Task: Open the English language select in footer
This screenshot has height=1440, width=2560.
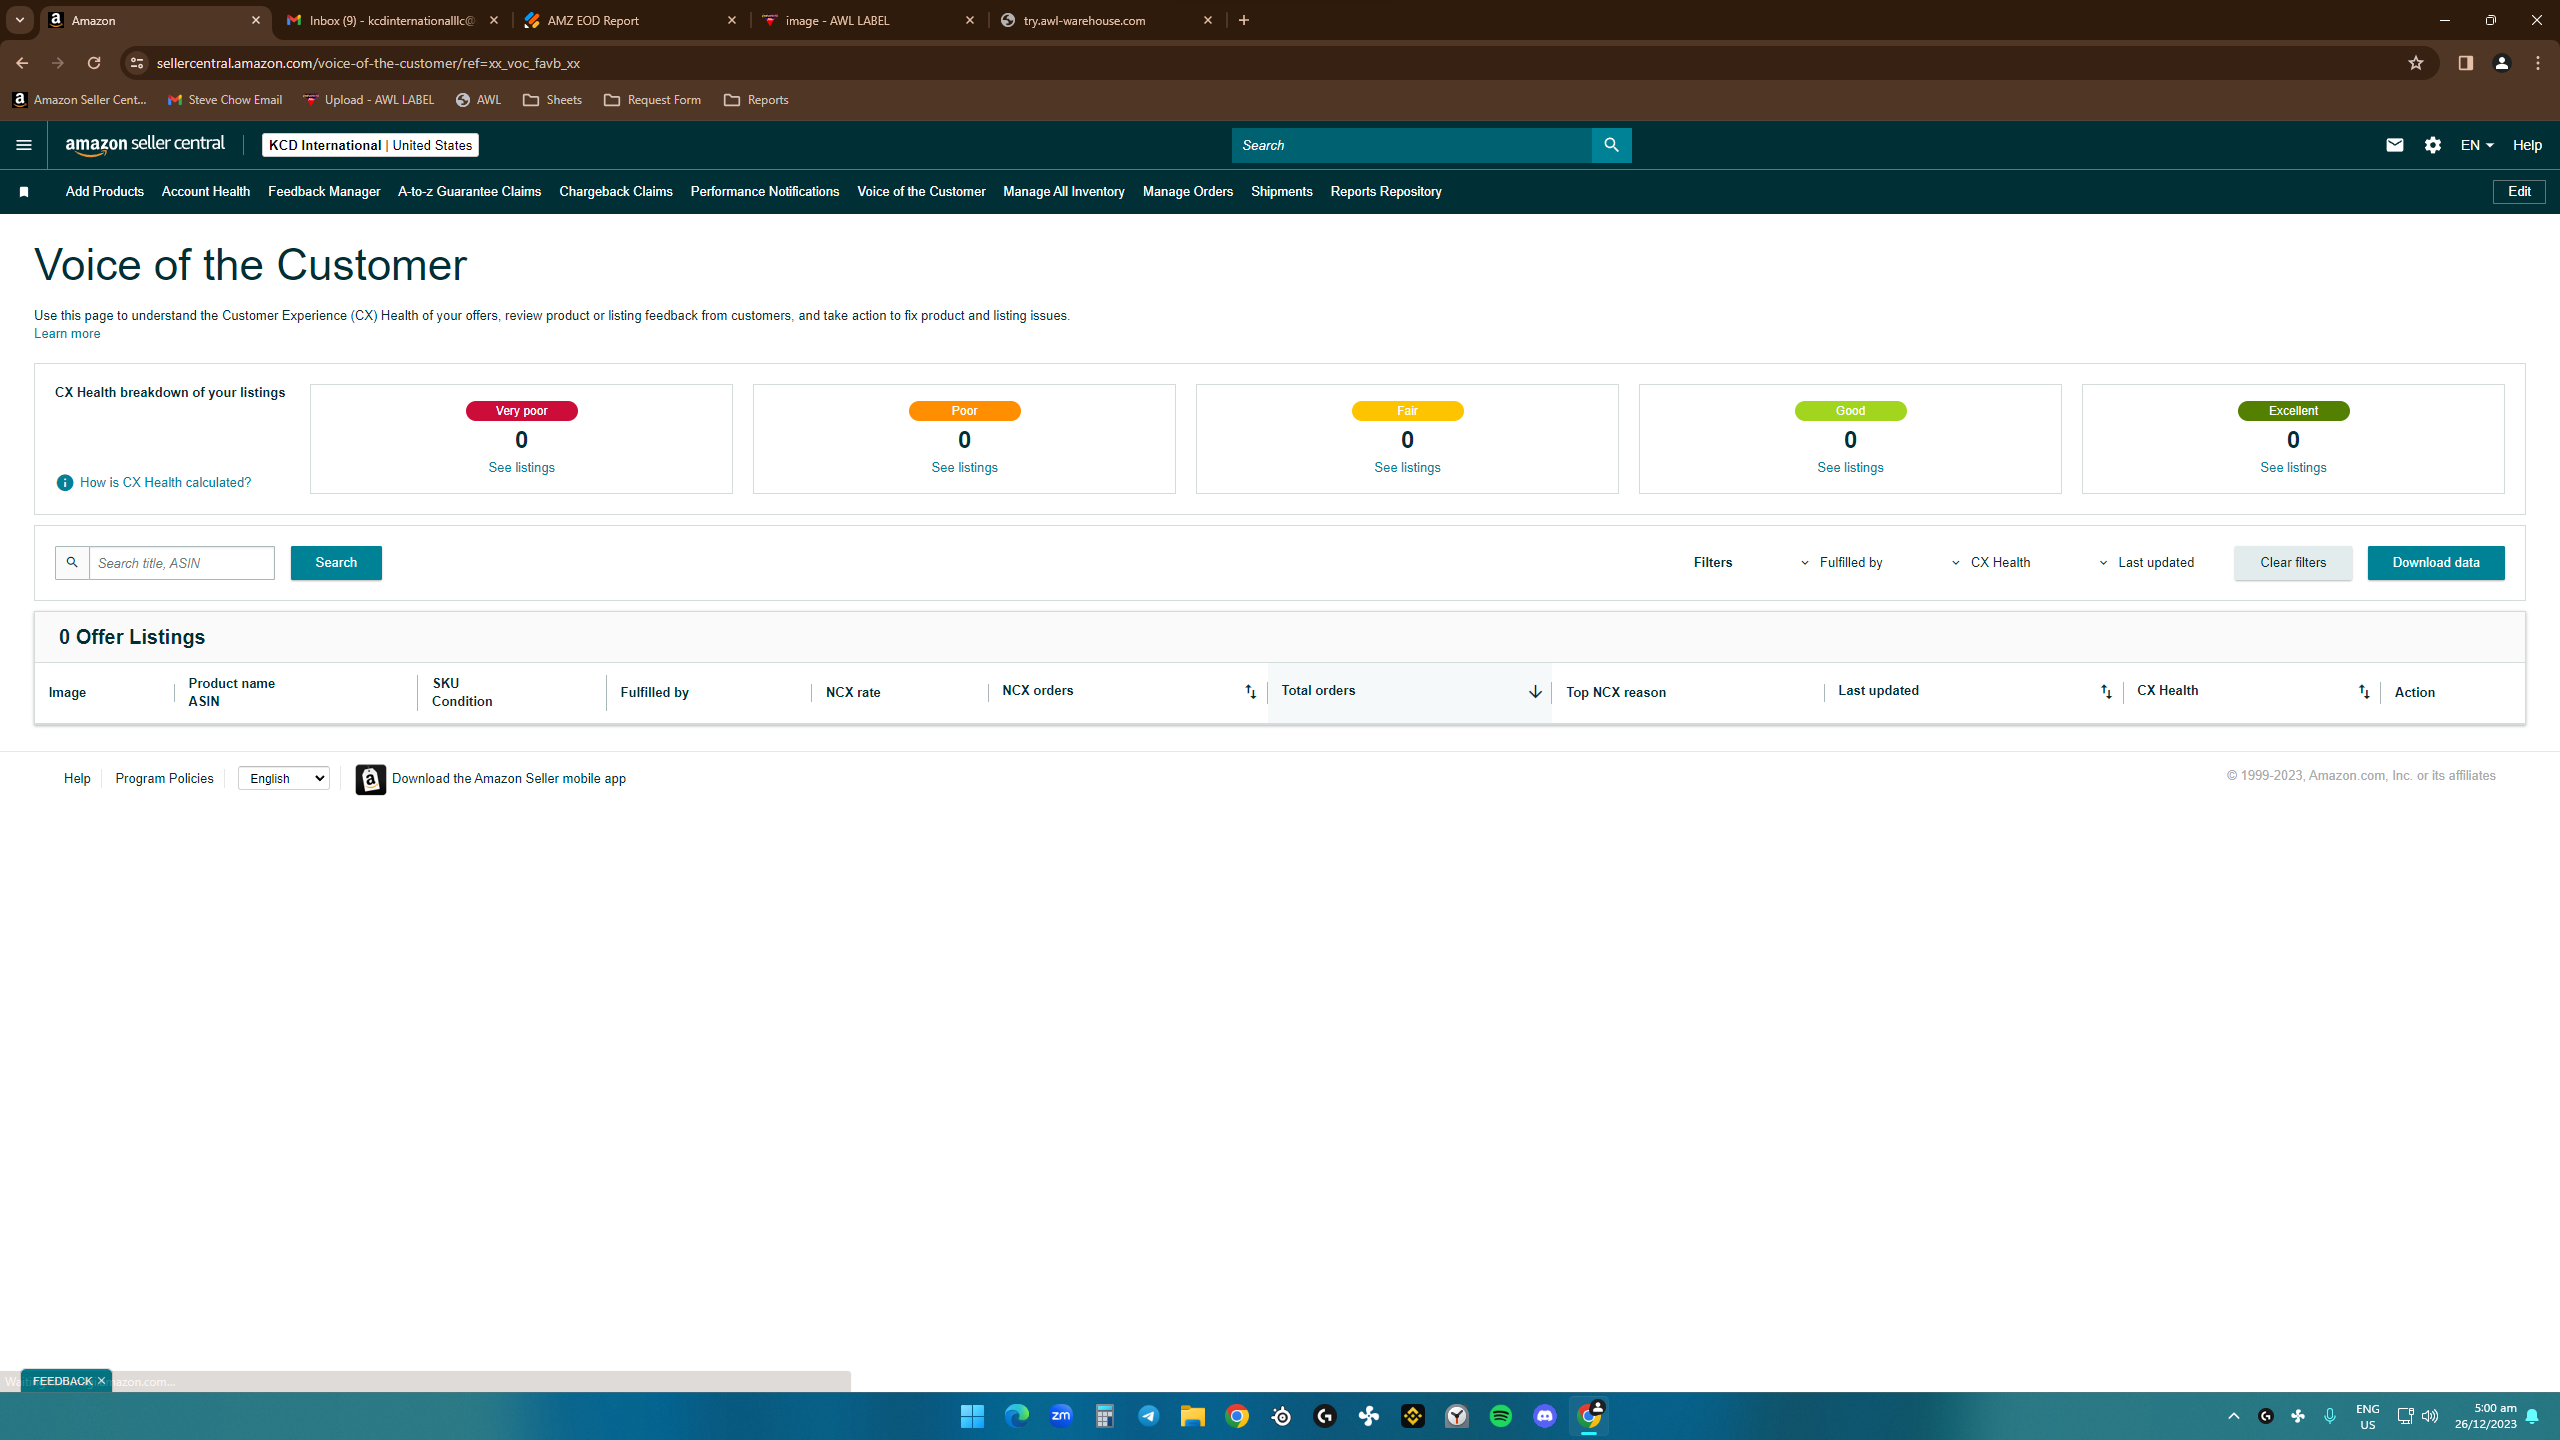Action: (284, 779)
